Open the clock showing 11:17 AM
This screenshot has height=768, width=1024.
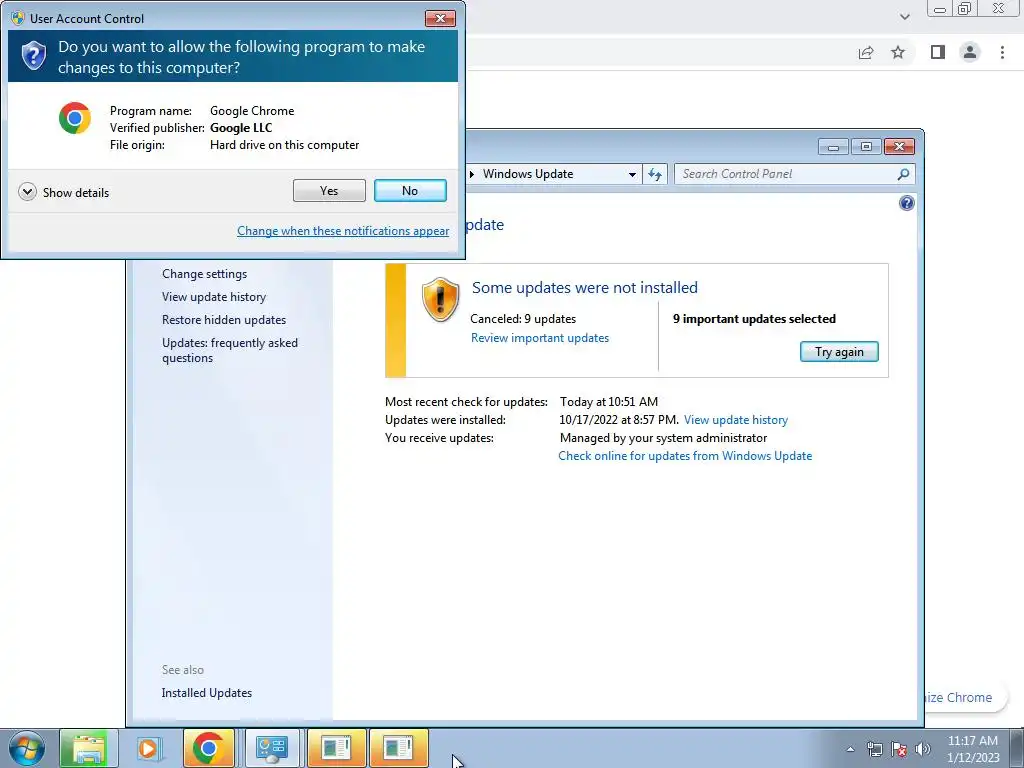click(973, 749)
